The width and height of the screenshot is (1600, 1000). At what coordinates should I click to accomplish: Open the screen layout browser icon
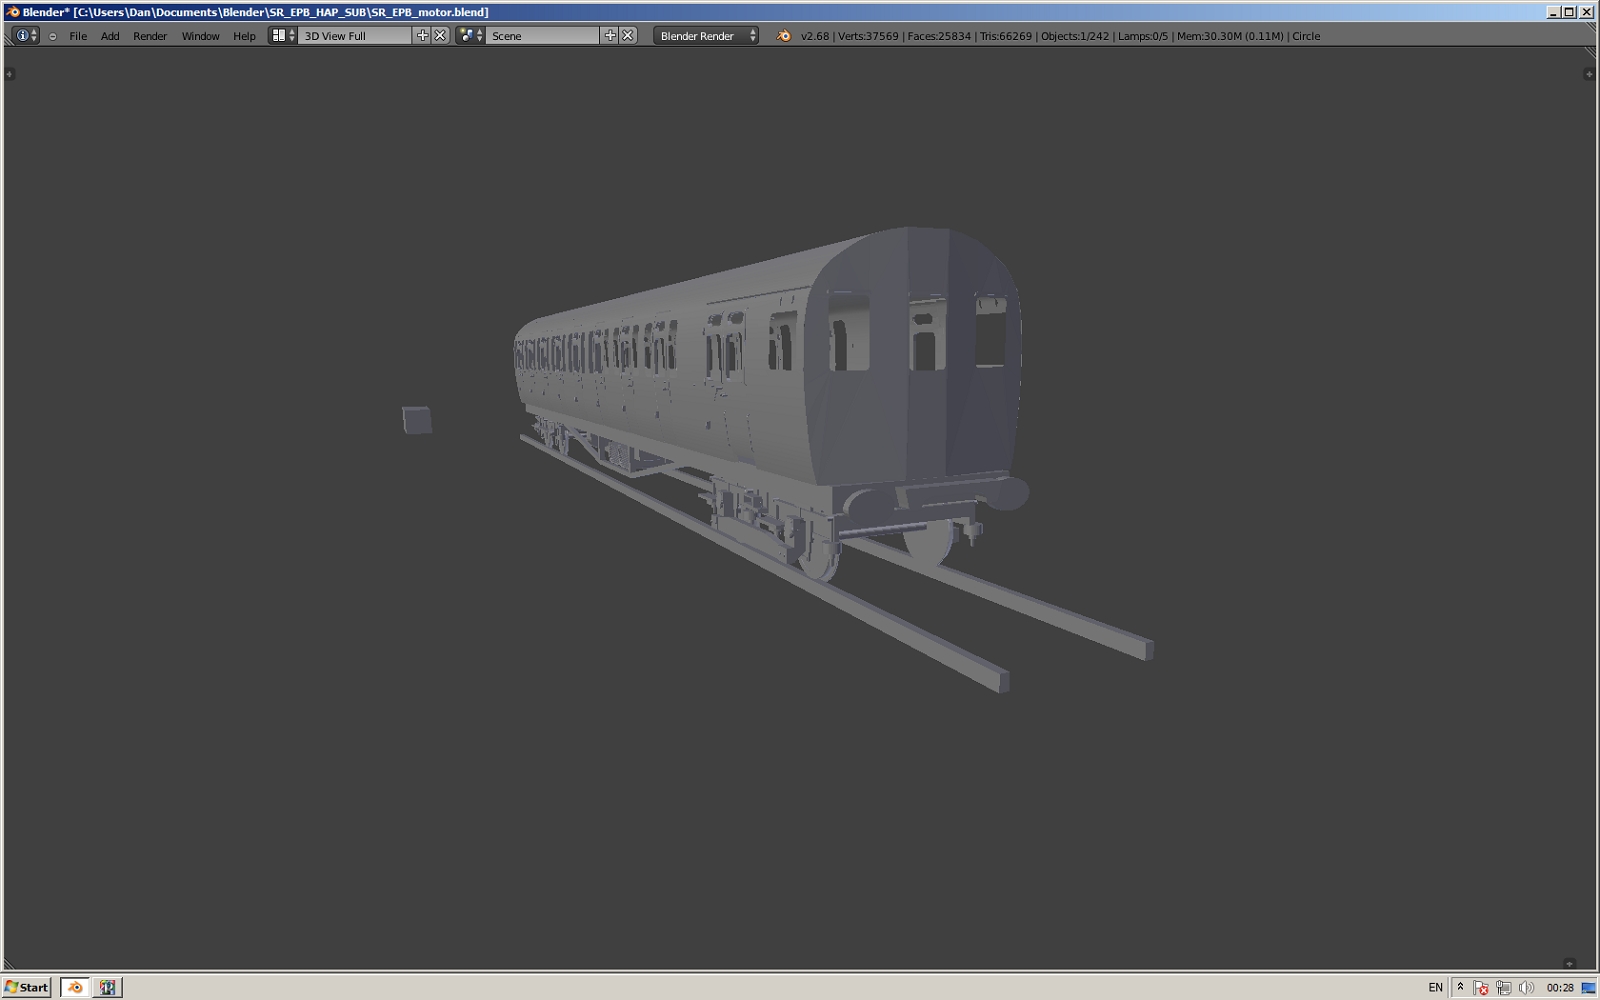pos(282,36)
